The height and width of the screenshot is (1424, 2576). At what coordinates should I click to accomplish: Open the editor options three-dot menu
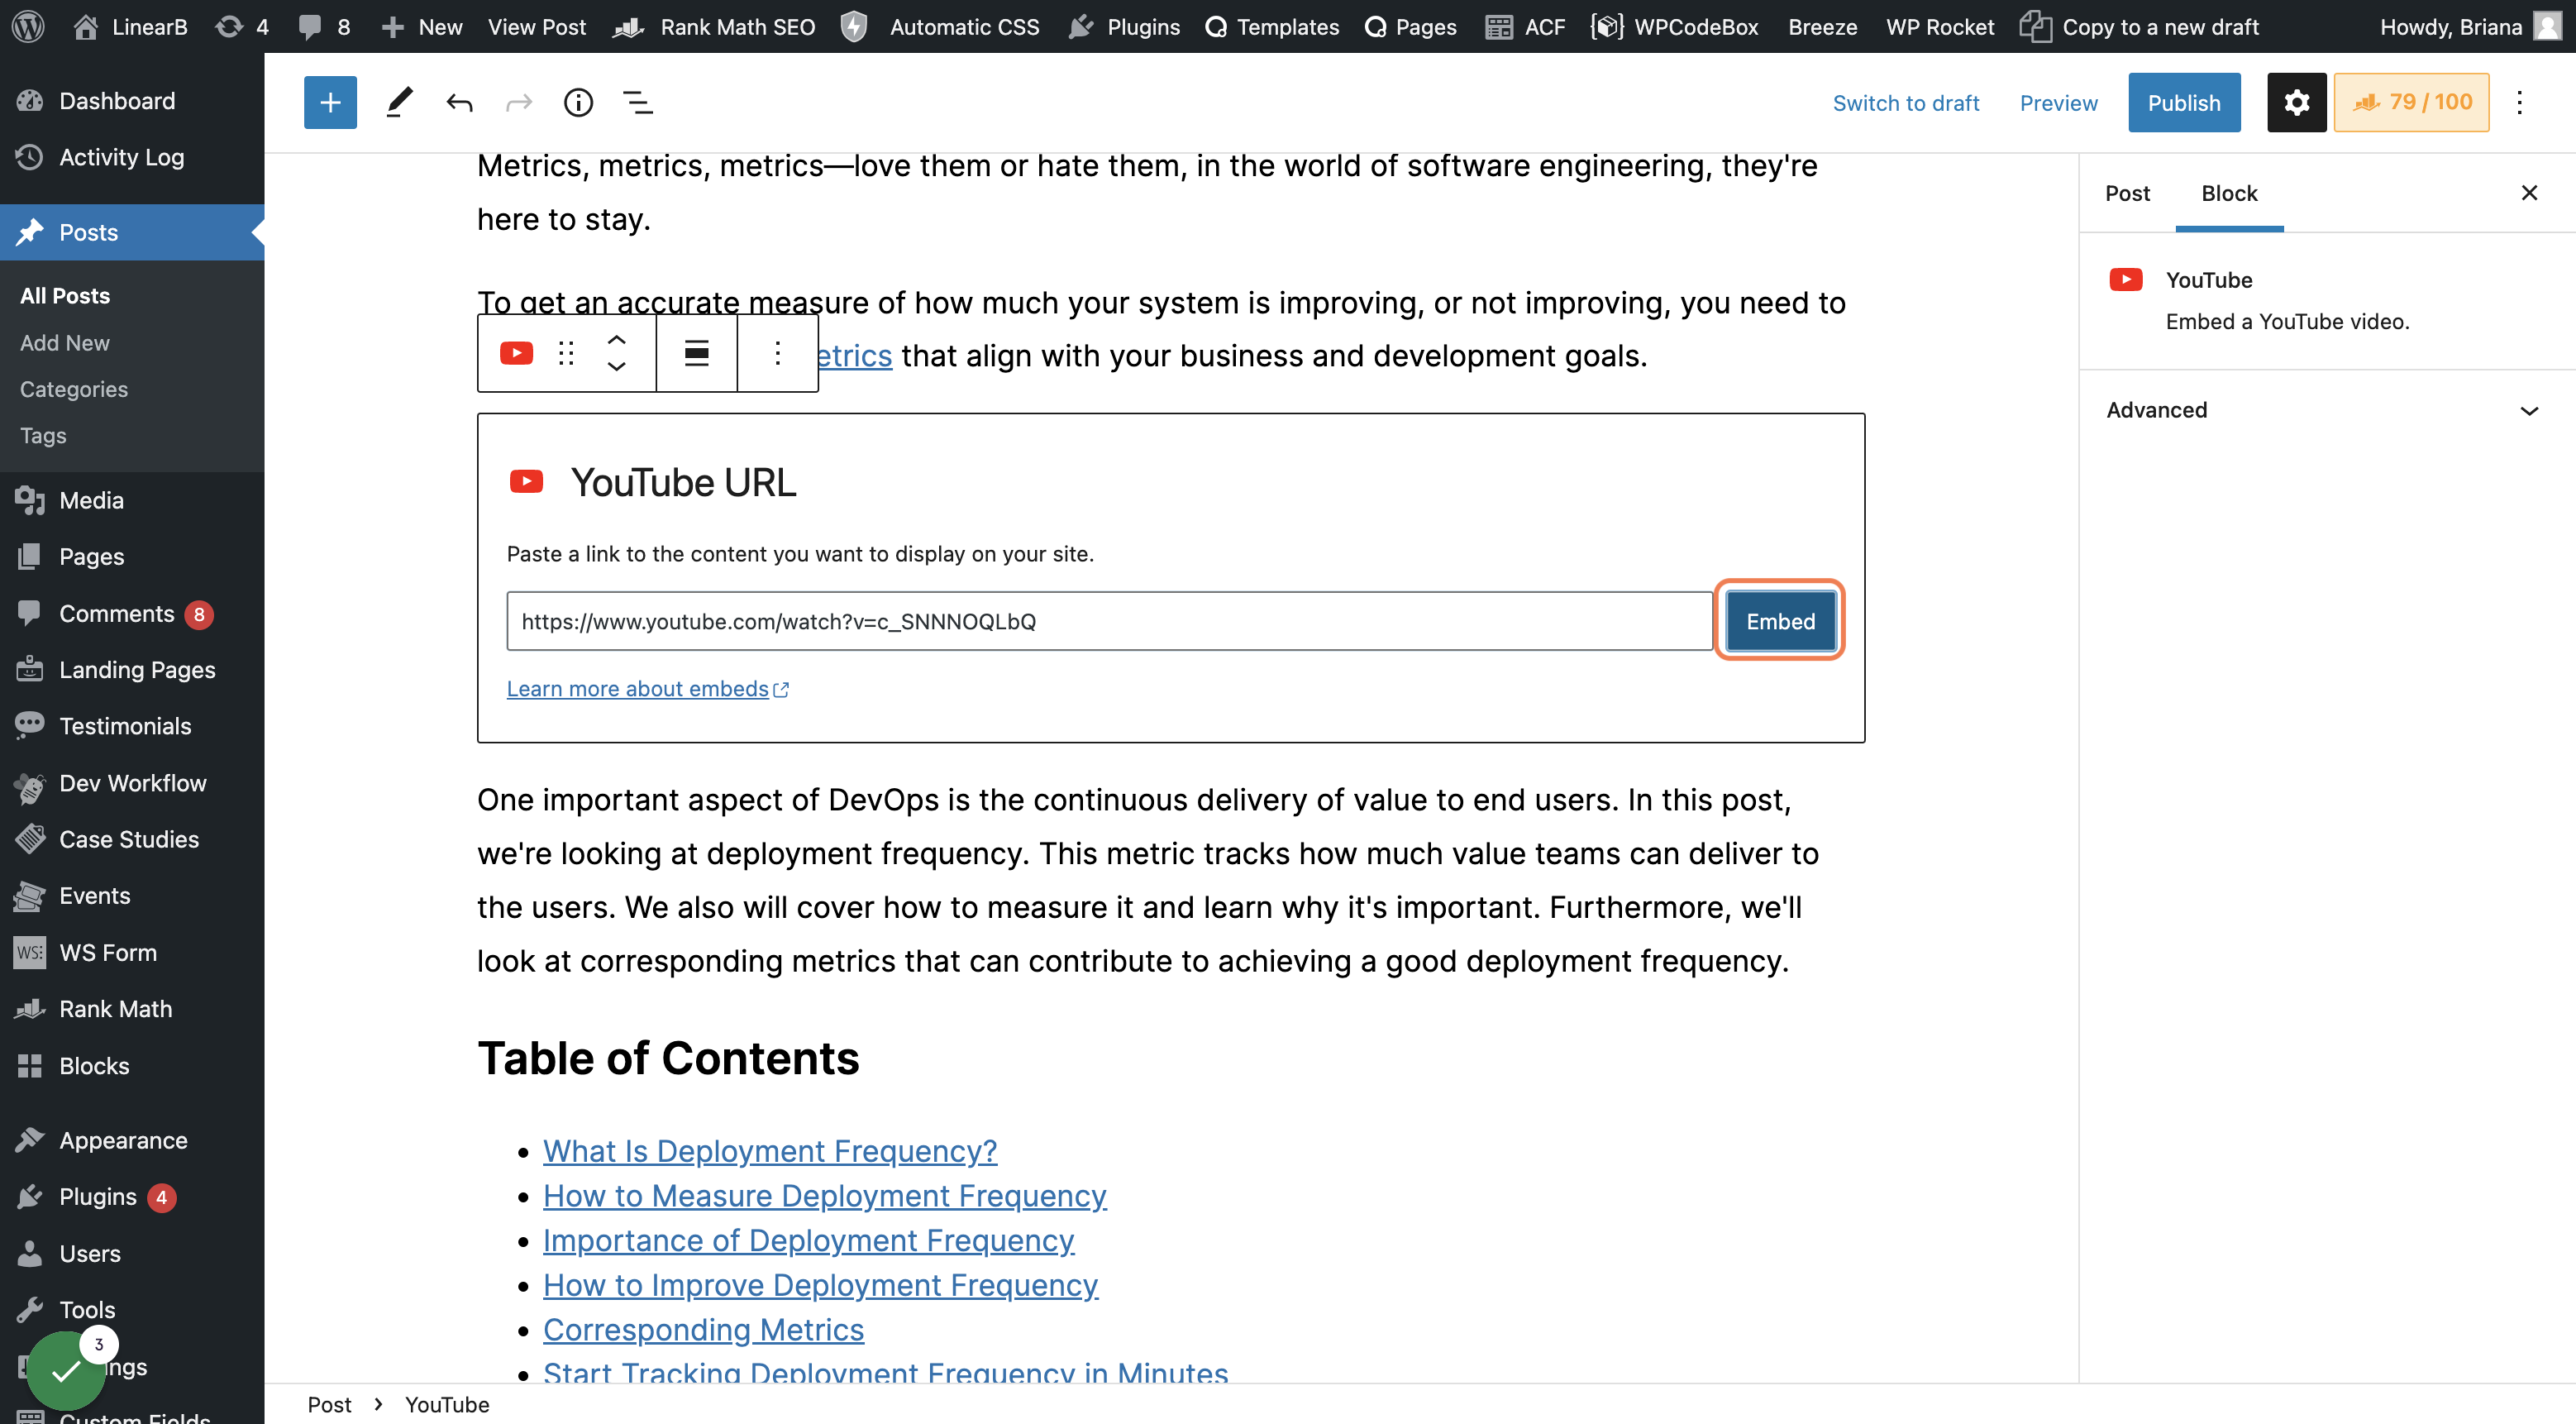[x=2519, y=102]
